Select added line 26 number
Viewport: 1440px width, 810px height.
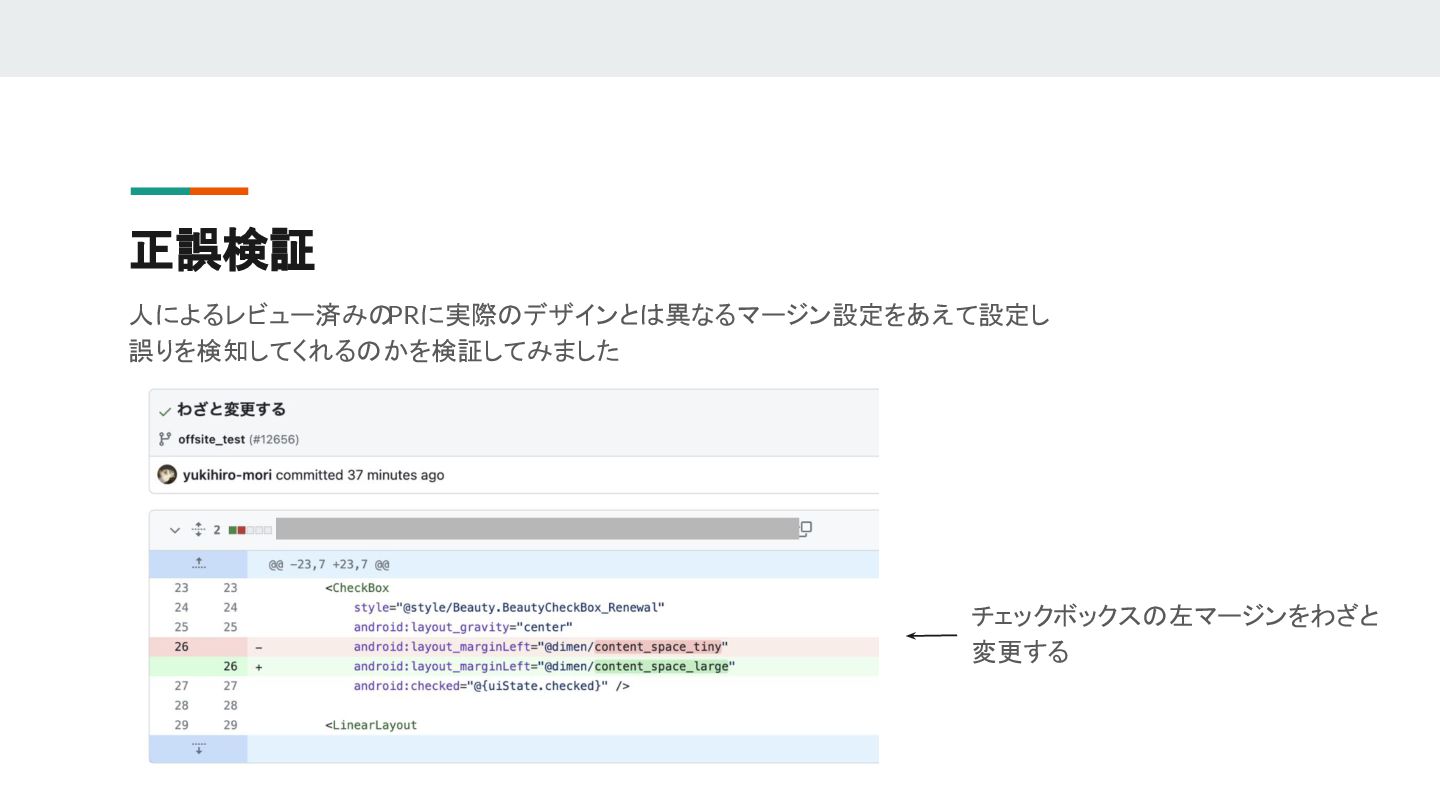(230, 666)
